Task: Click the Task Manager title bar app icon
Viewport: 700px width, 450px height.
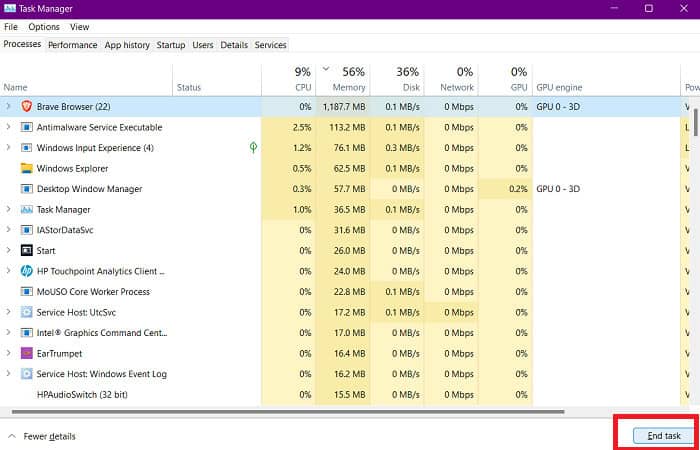Action: click(10, 8)
